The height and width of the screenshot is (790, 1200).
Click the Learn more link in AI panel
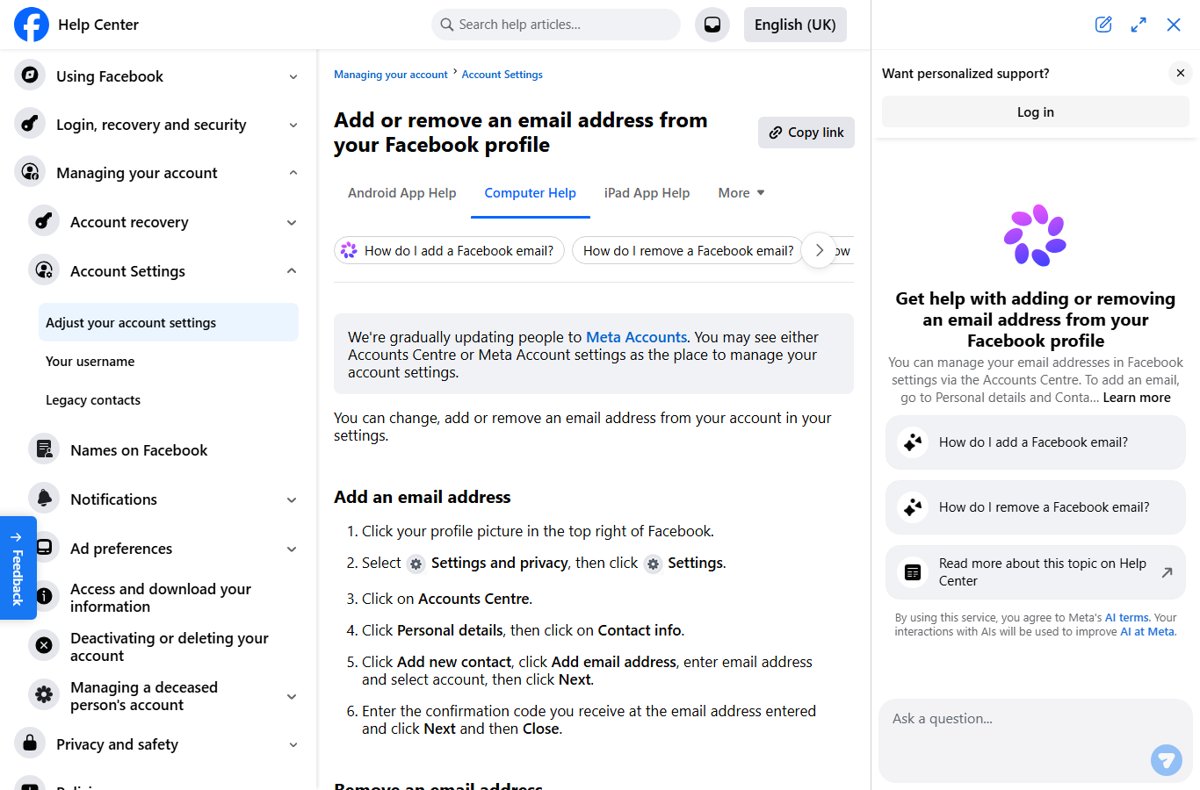[x=1137, y=397]
